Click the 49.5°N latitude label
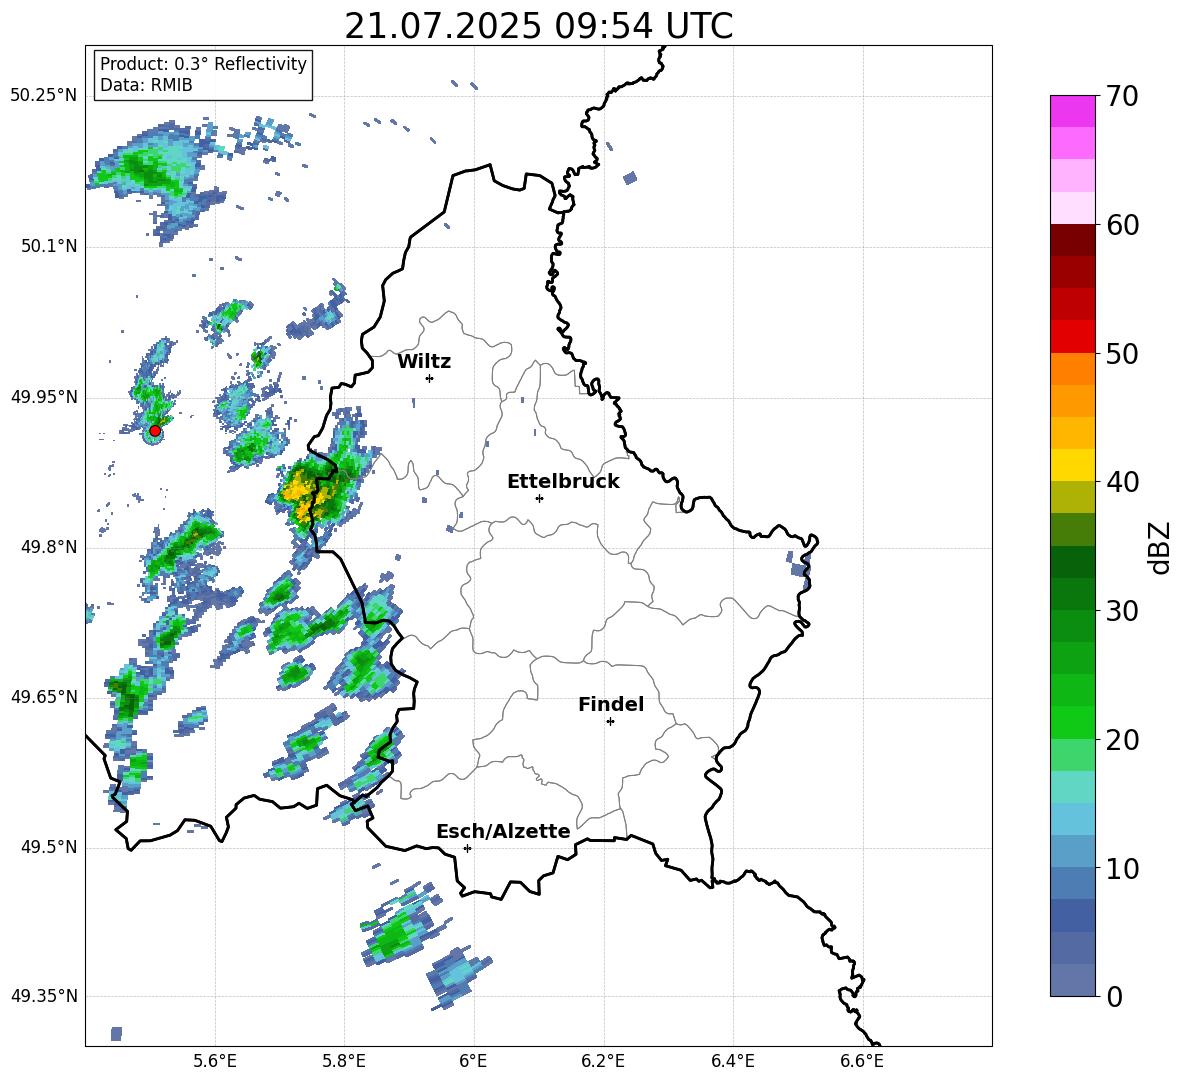 tap(49, 847)
